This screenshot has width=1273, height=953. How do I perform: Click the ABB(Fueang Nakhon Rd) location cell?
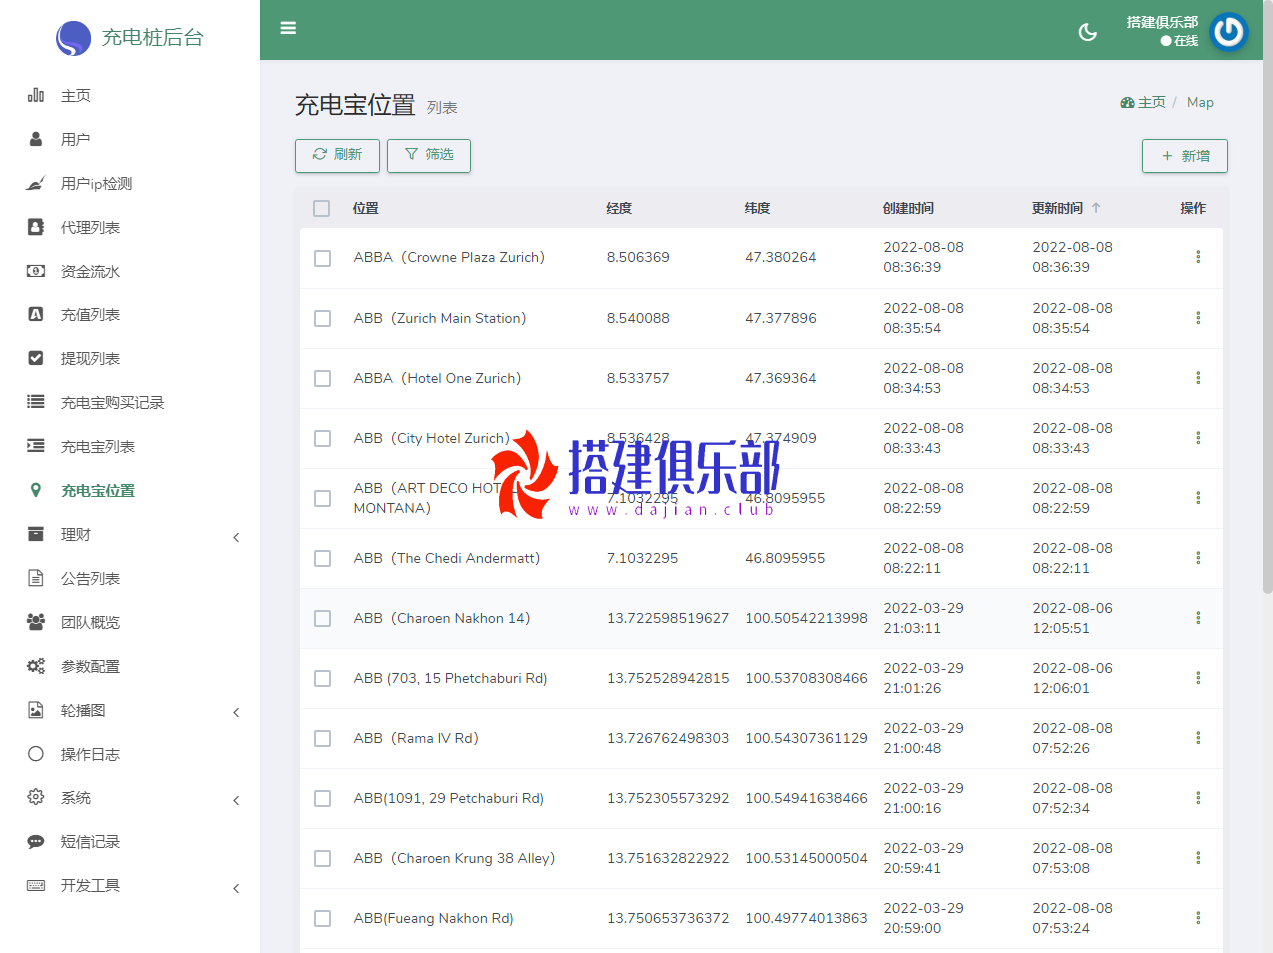click(x=434, y=918)
